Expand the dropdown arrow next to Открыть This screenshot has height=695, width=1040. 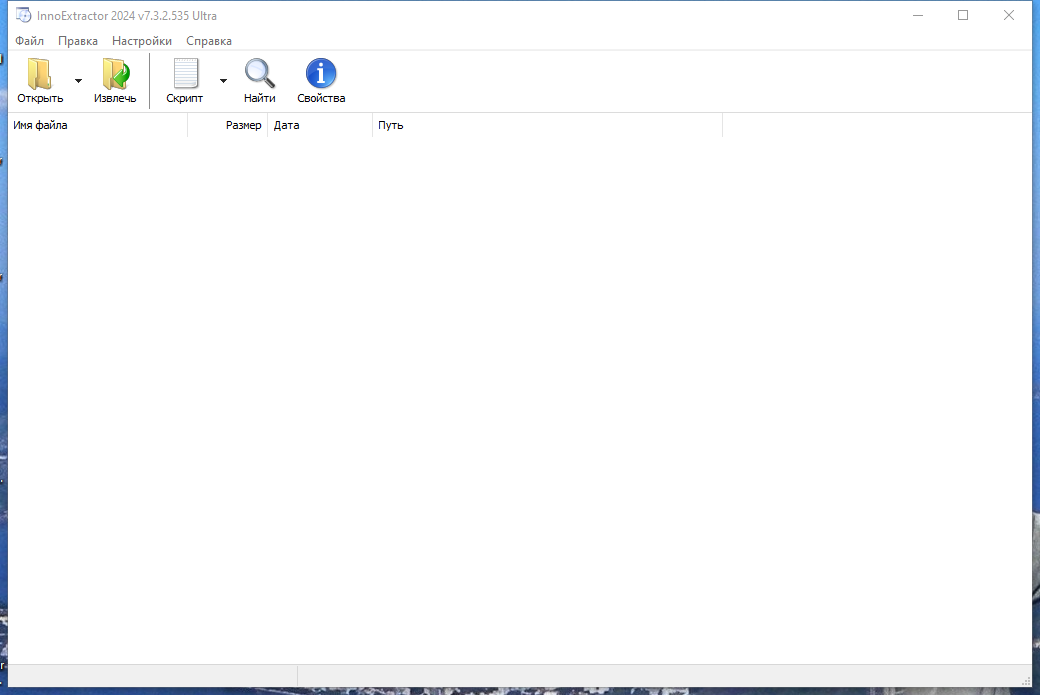[x=78, y=79]
